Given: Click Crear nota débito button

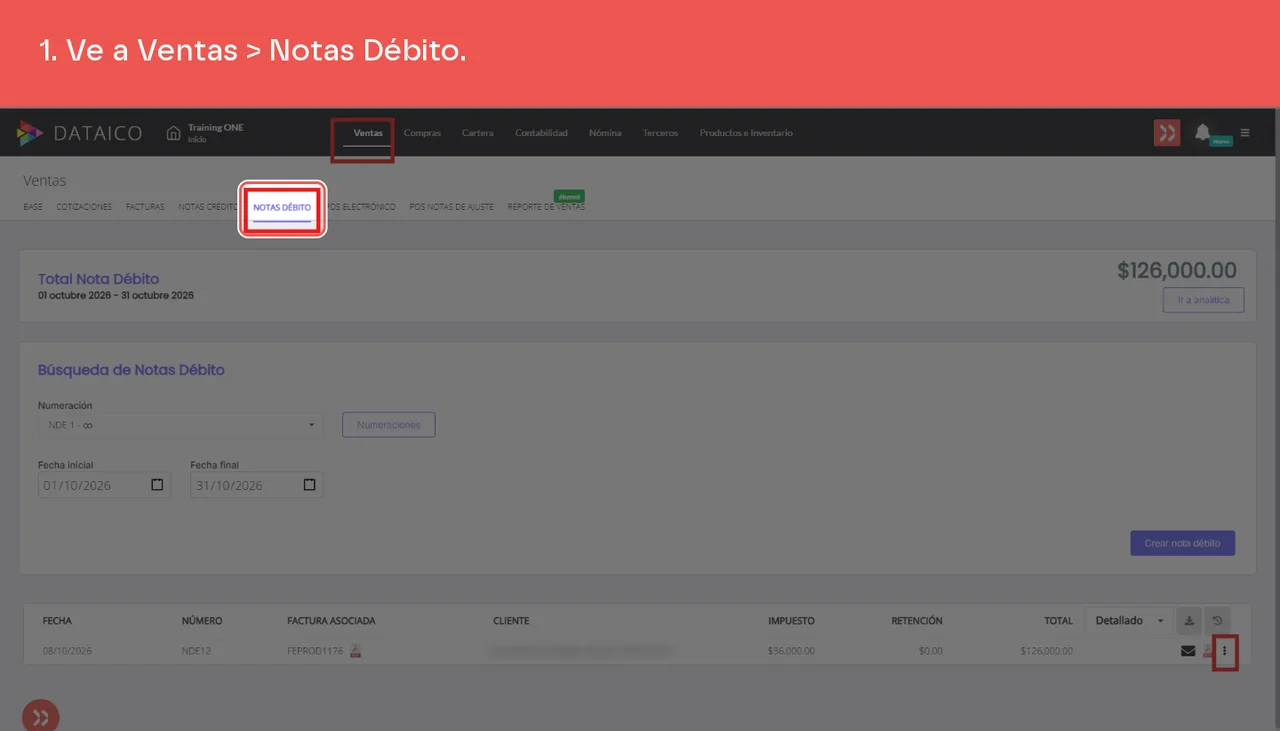Looking at the screenshot, I should pos(1183,543).
